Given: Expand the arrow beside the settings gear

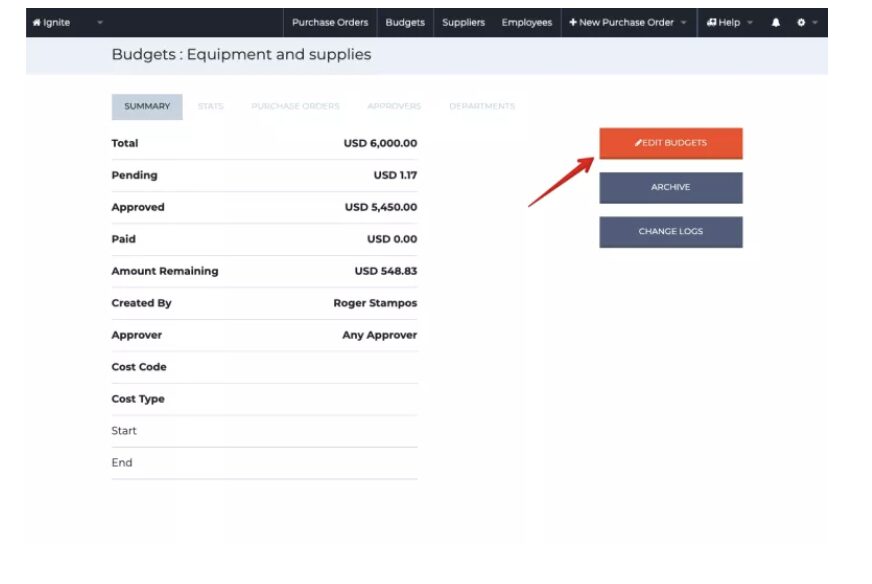Looking at the screenshot, I should 815,22.
